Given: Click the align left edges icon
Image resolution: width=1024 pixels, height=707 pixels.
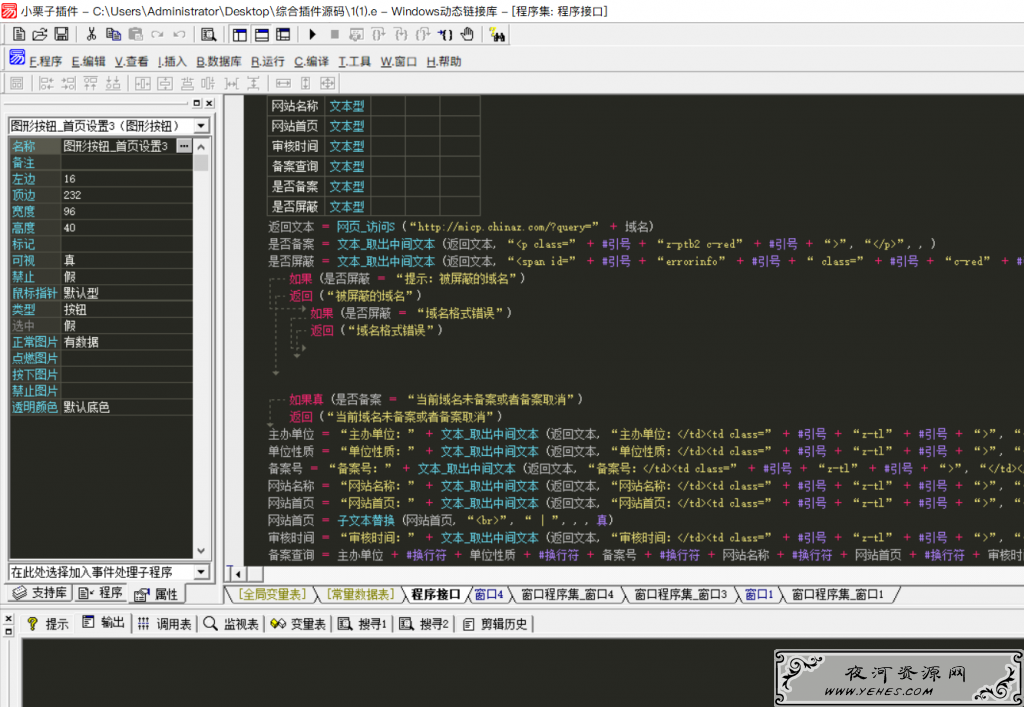Looking at the screenshot, I should pos(46,83).
